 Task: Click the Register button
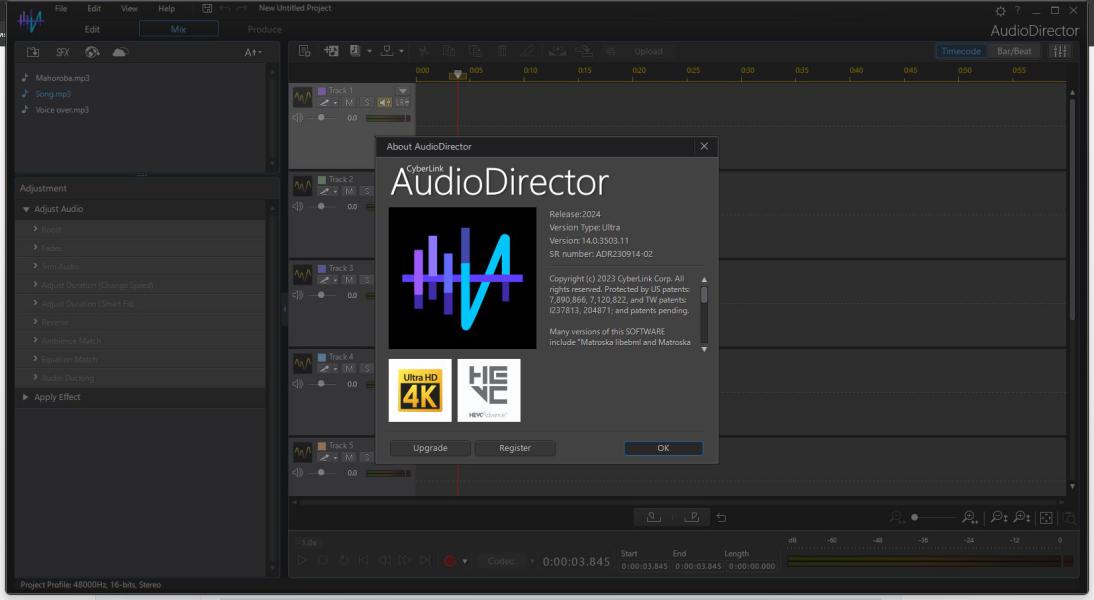(515, 448)
